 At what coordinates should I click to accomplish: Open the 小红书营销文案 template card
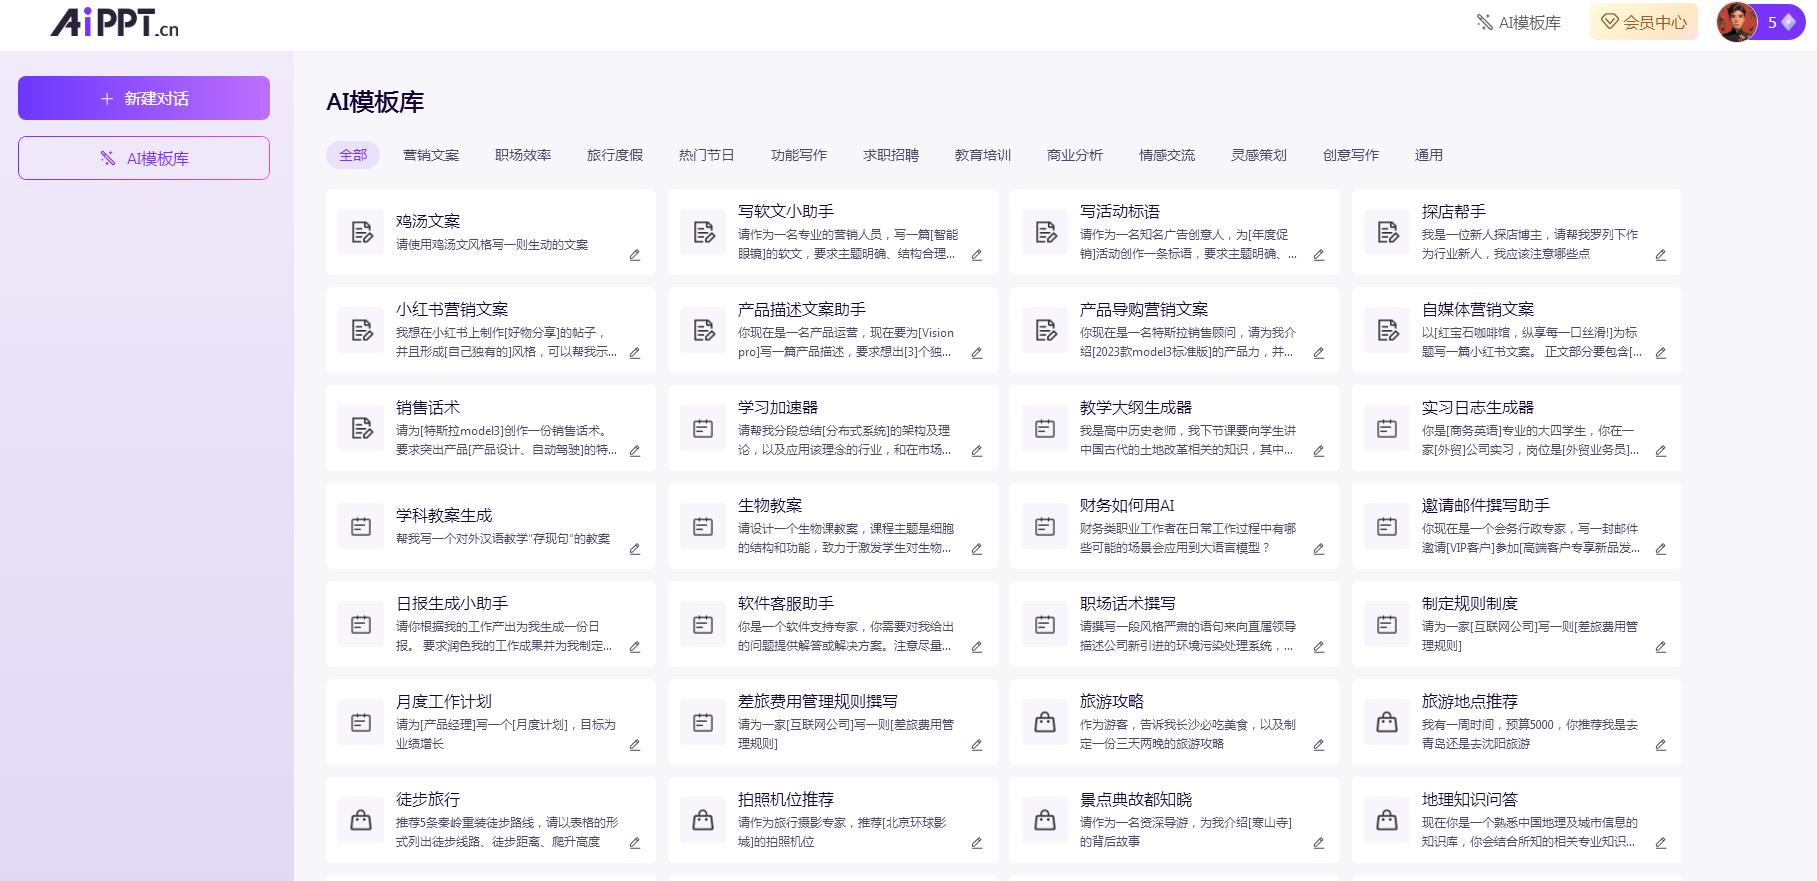[490, 330]
